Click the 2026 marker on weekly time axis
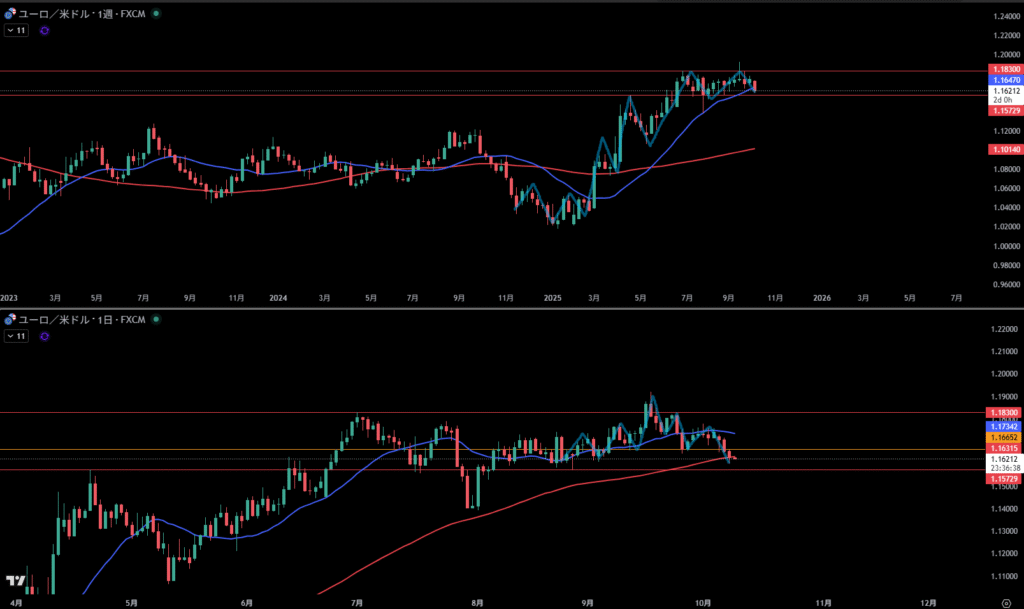Image resolution: width=1024 pixels, height=609 pixels. pyautogui.click(x=821, y=298)
